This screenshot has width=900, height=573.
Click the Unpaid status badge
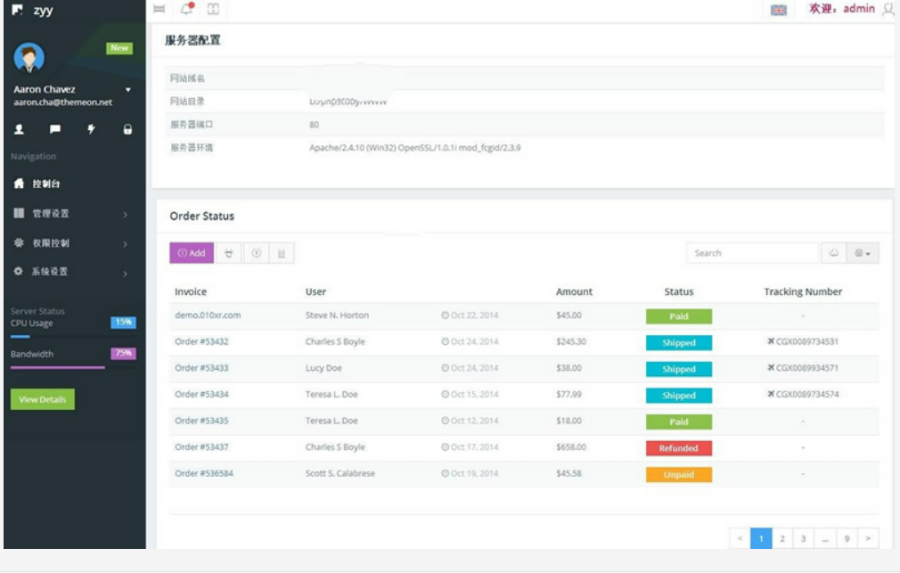coord(679,475)
